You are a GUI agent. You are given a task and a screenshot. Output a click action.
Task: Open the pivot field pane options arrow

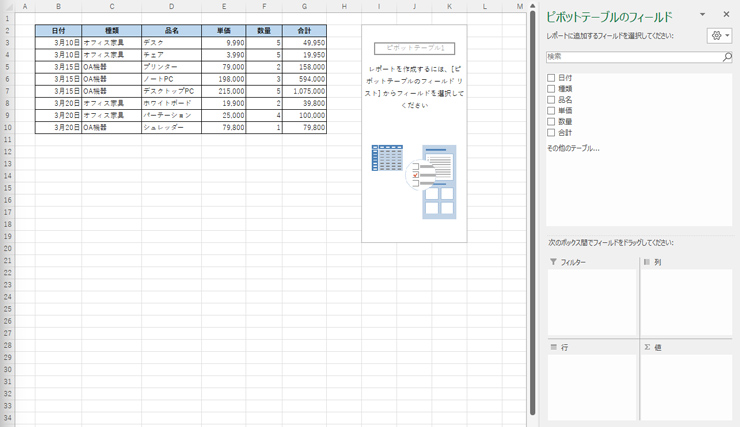(x=702, y=15)
